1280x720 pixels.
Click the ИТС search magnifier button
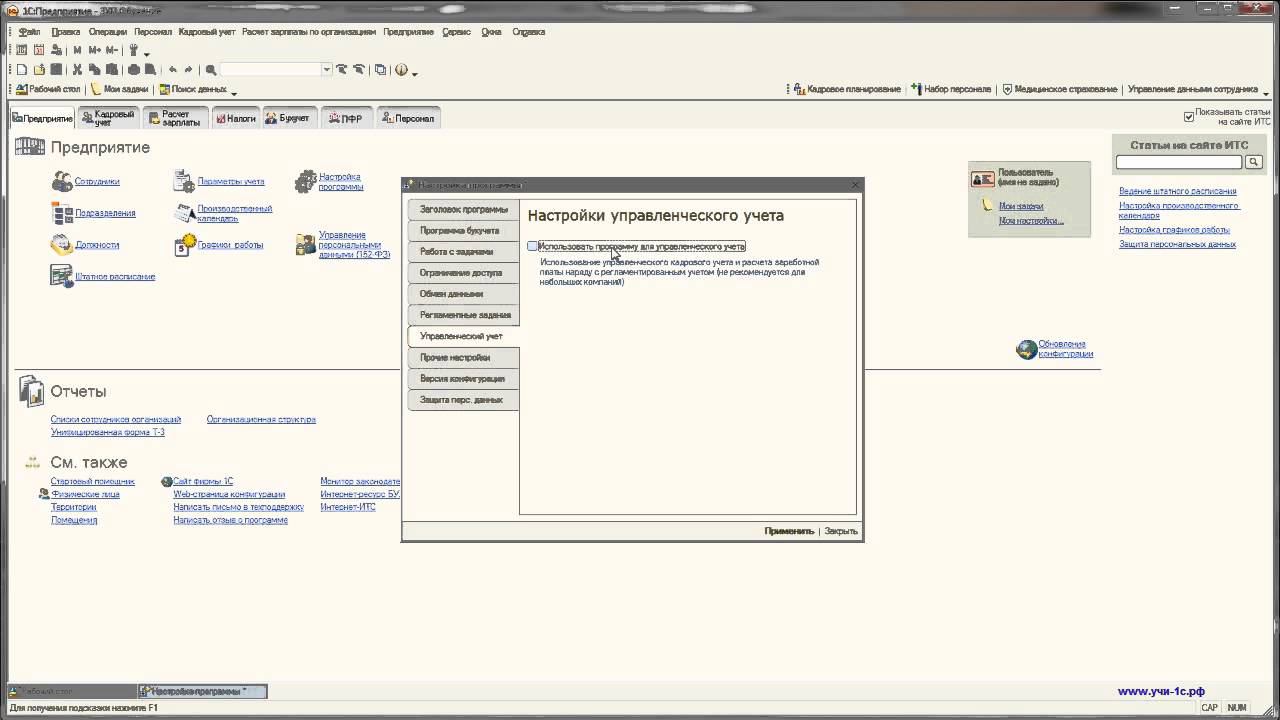tap(1254, 162)
